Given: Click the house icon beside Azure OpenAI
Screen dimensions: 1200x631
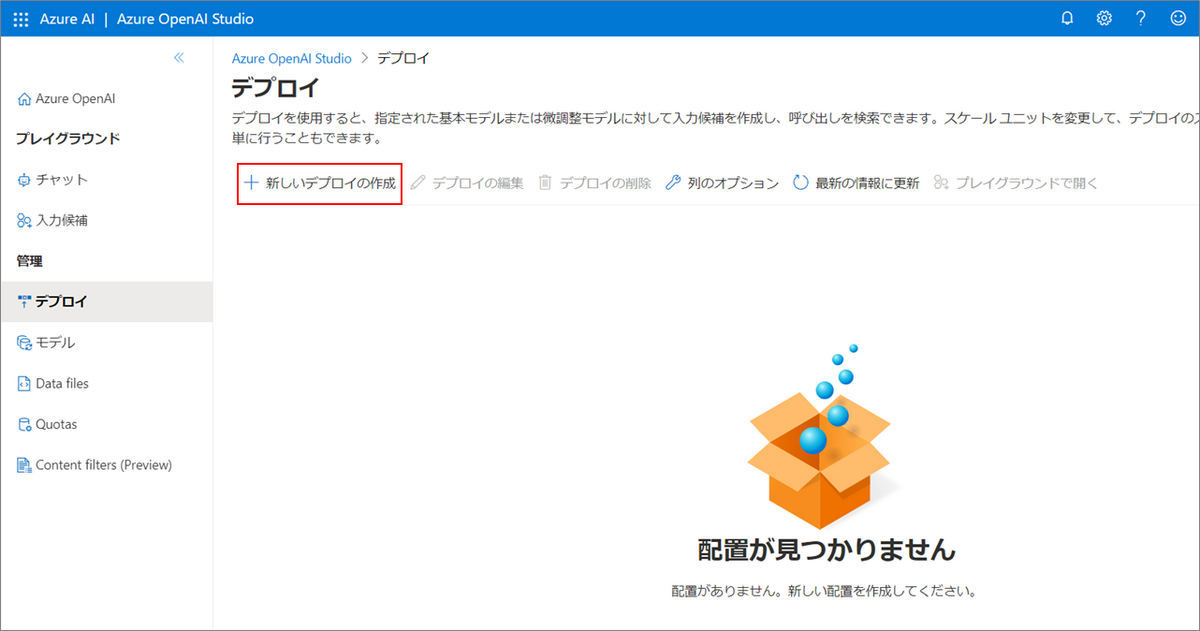Looking at the screenshot, I should tap(25, 99).
